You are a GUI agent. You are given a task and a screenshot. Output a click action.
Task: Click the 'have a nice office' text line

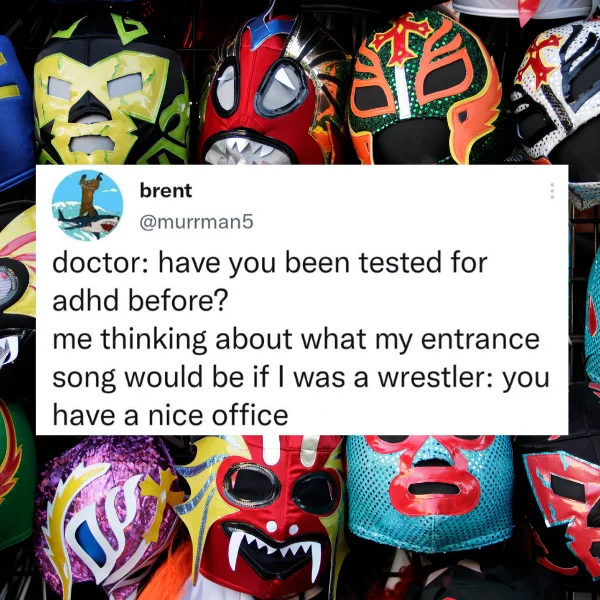click(170, 416)
